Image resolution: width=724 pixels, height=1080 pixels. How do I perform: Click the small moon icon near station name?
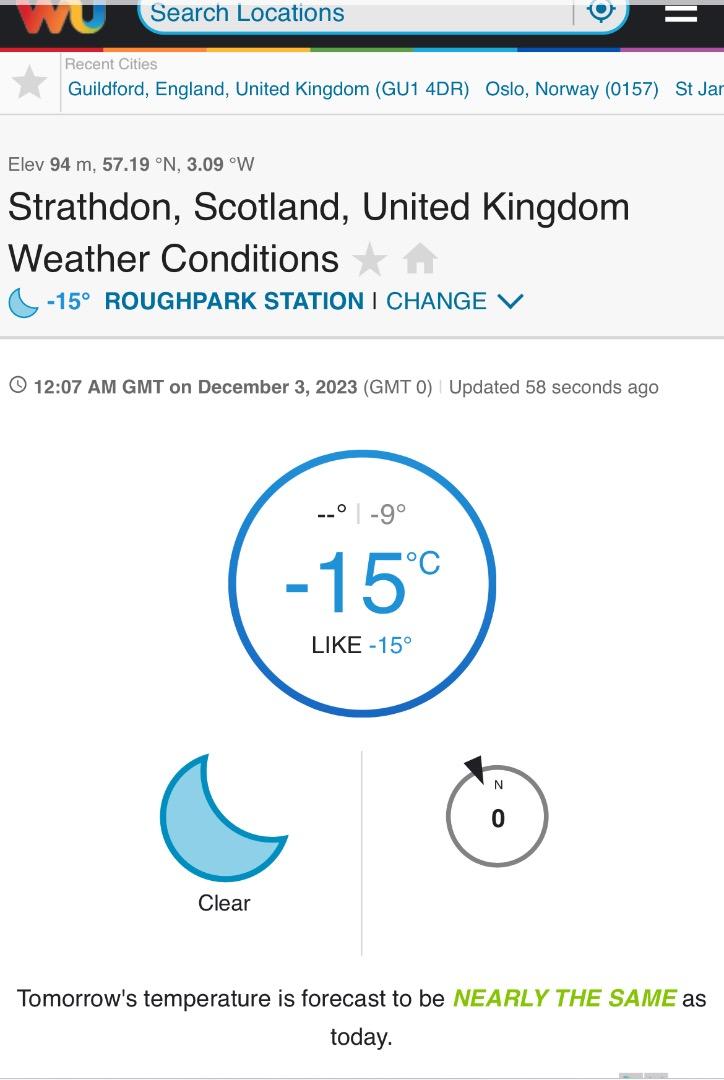(x=23, y=302)
